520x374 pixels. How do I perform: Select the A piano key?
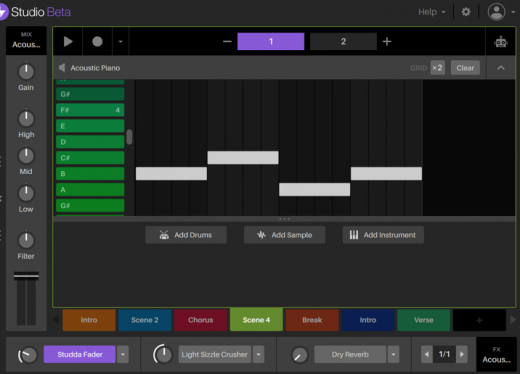click(90, 190)
